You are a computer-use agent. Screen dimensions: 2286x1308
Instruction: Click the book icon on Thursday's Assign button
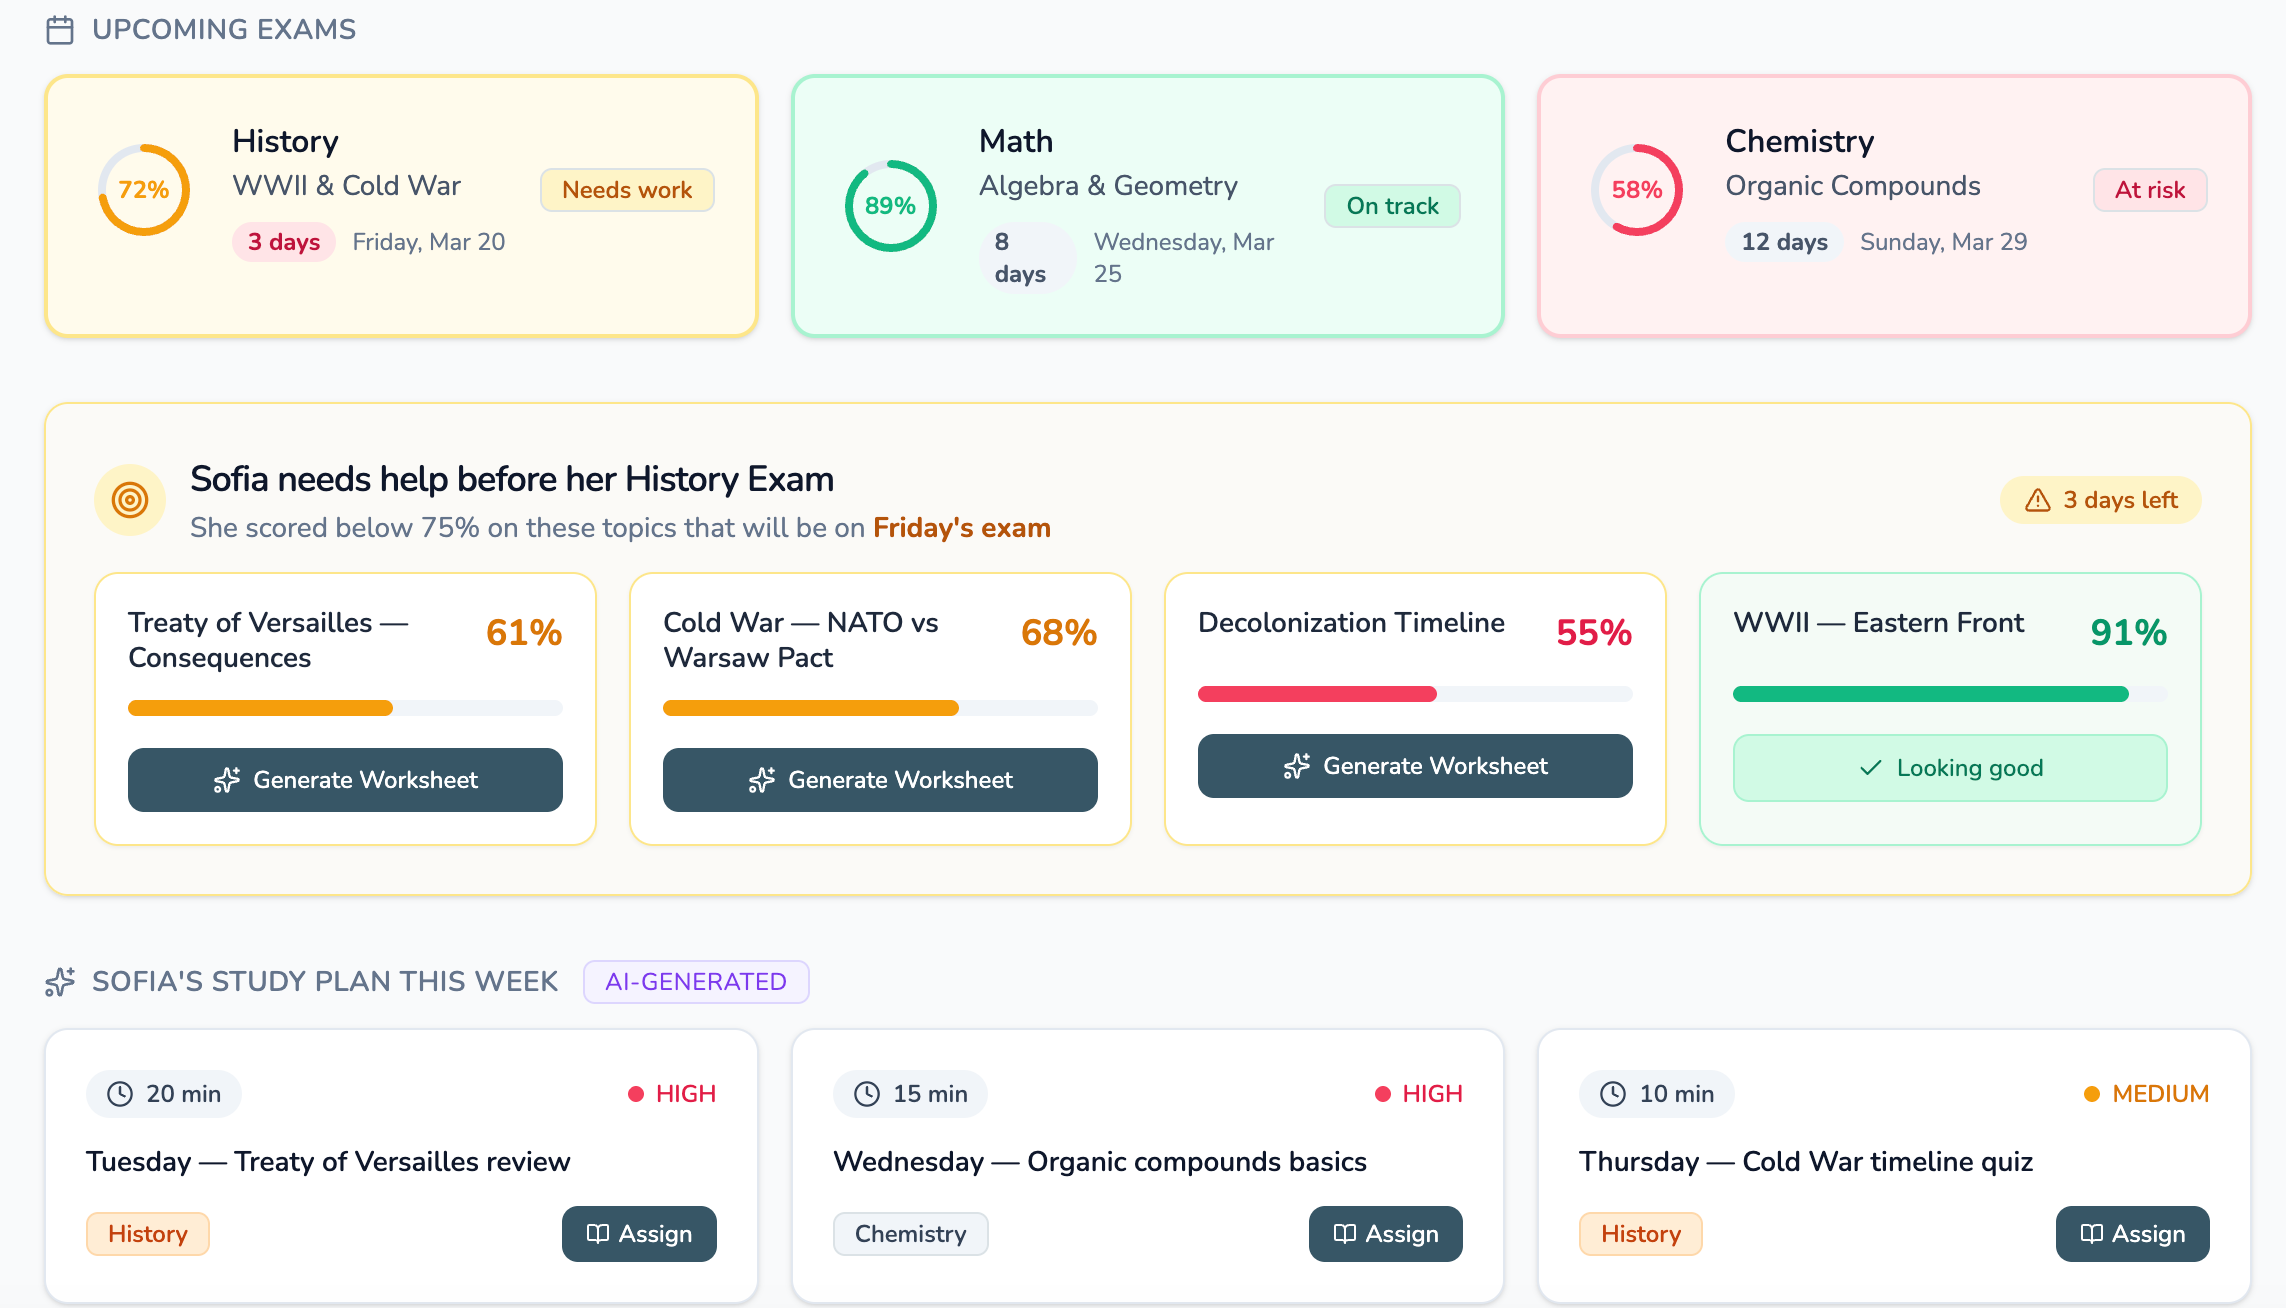click(2091, 1234)
